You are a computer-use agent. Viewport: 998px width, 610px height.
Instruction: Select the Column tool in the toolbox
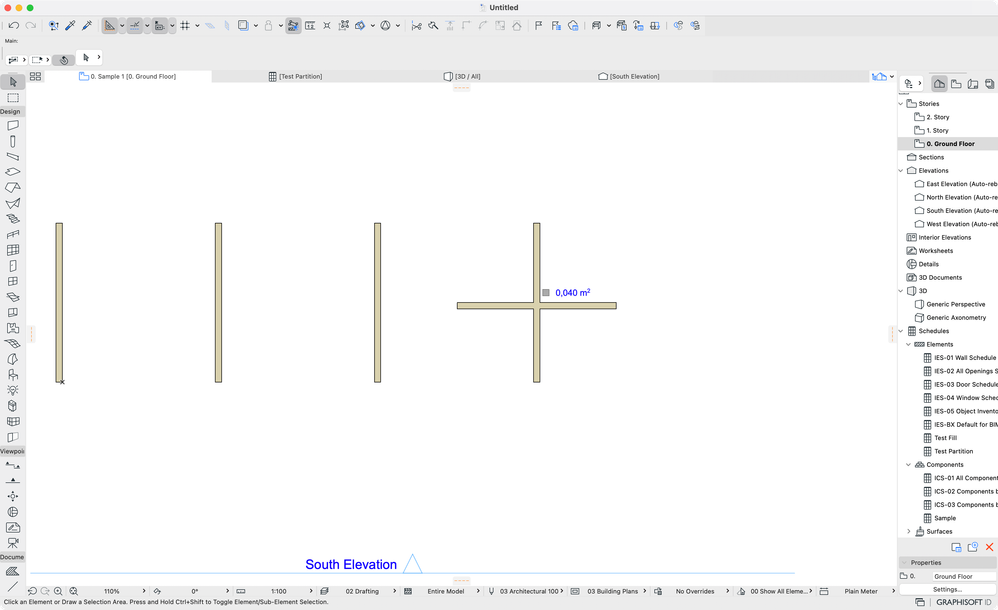[x=13, y=141]
